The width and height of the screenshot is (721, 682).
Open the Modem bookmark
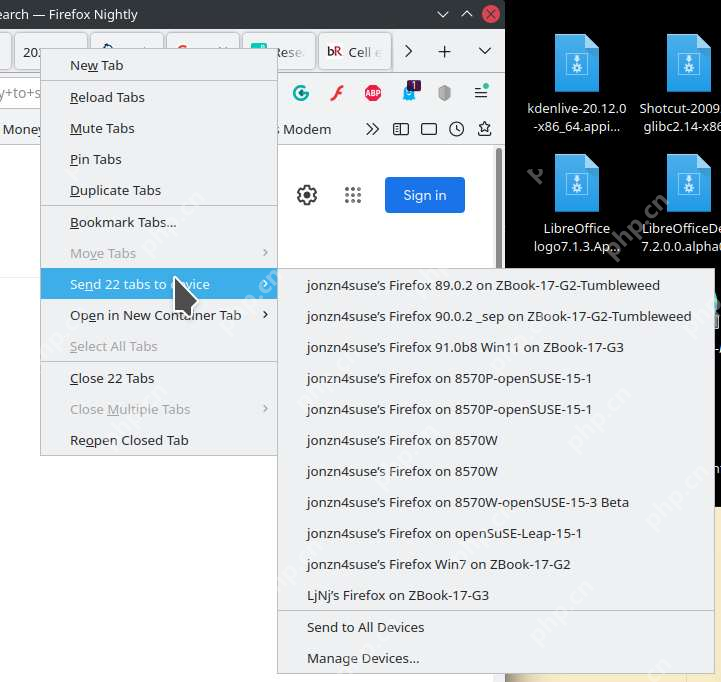tap(307, 130)
